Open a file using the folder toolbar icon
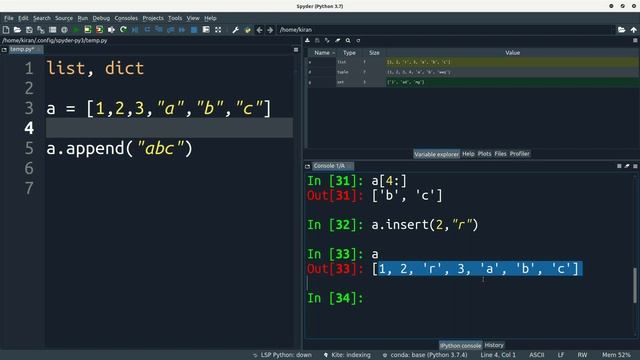Screen dimensions: 640x360 [17, 30]
